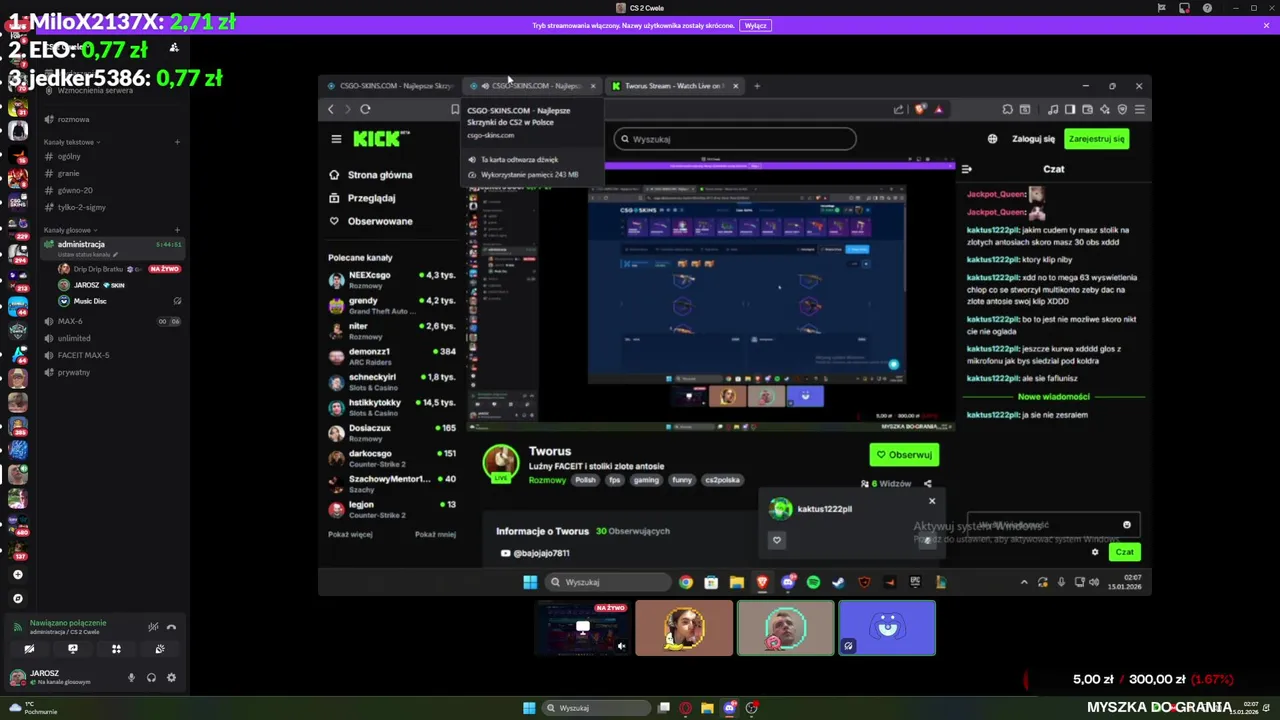Click the green Obserwuj follow button
Viewport: 1280px width, 720px height.
(x=904, y=455)
